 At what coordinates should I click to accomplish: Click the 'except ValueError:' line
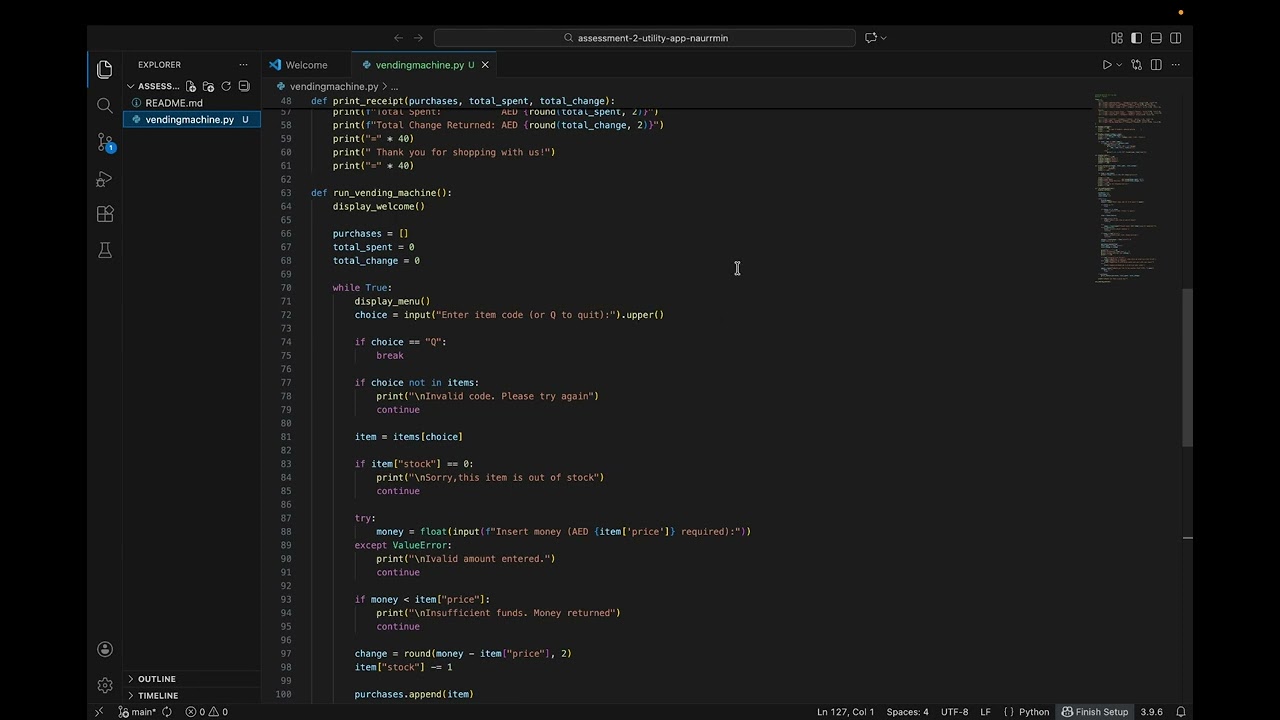403,545
